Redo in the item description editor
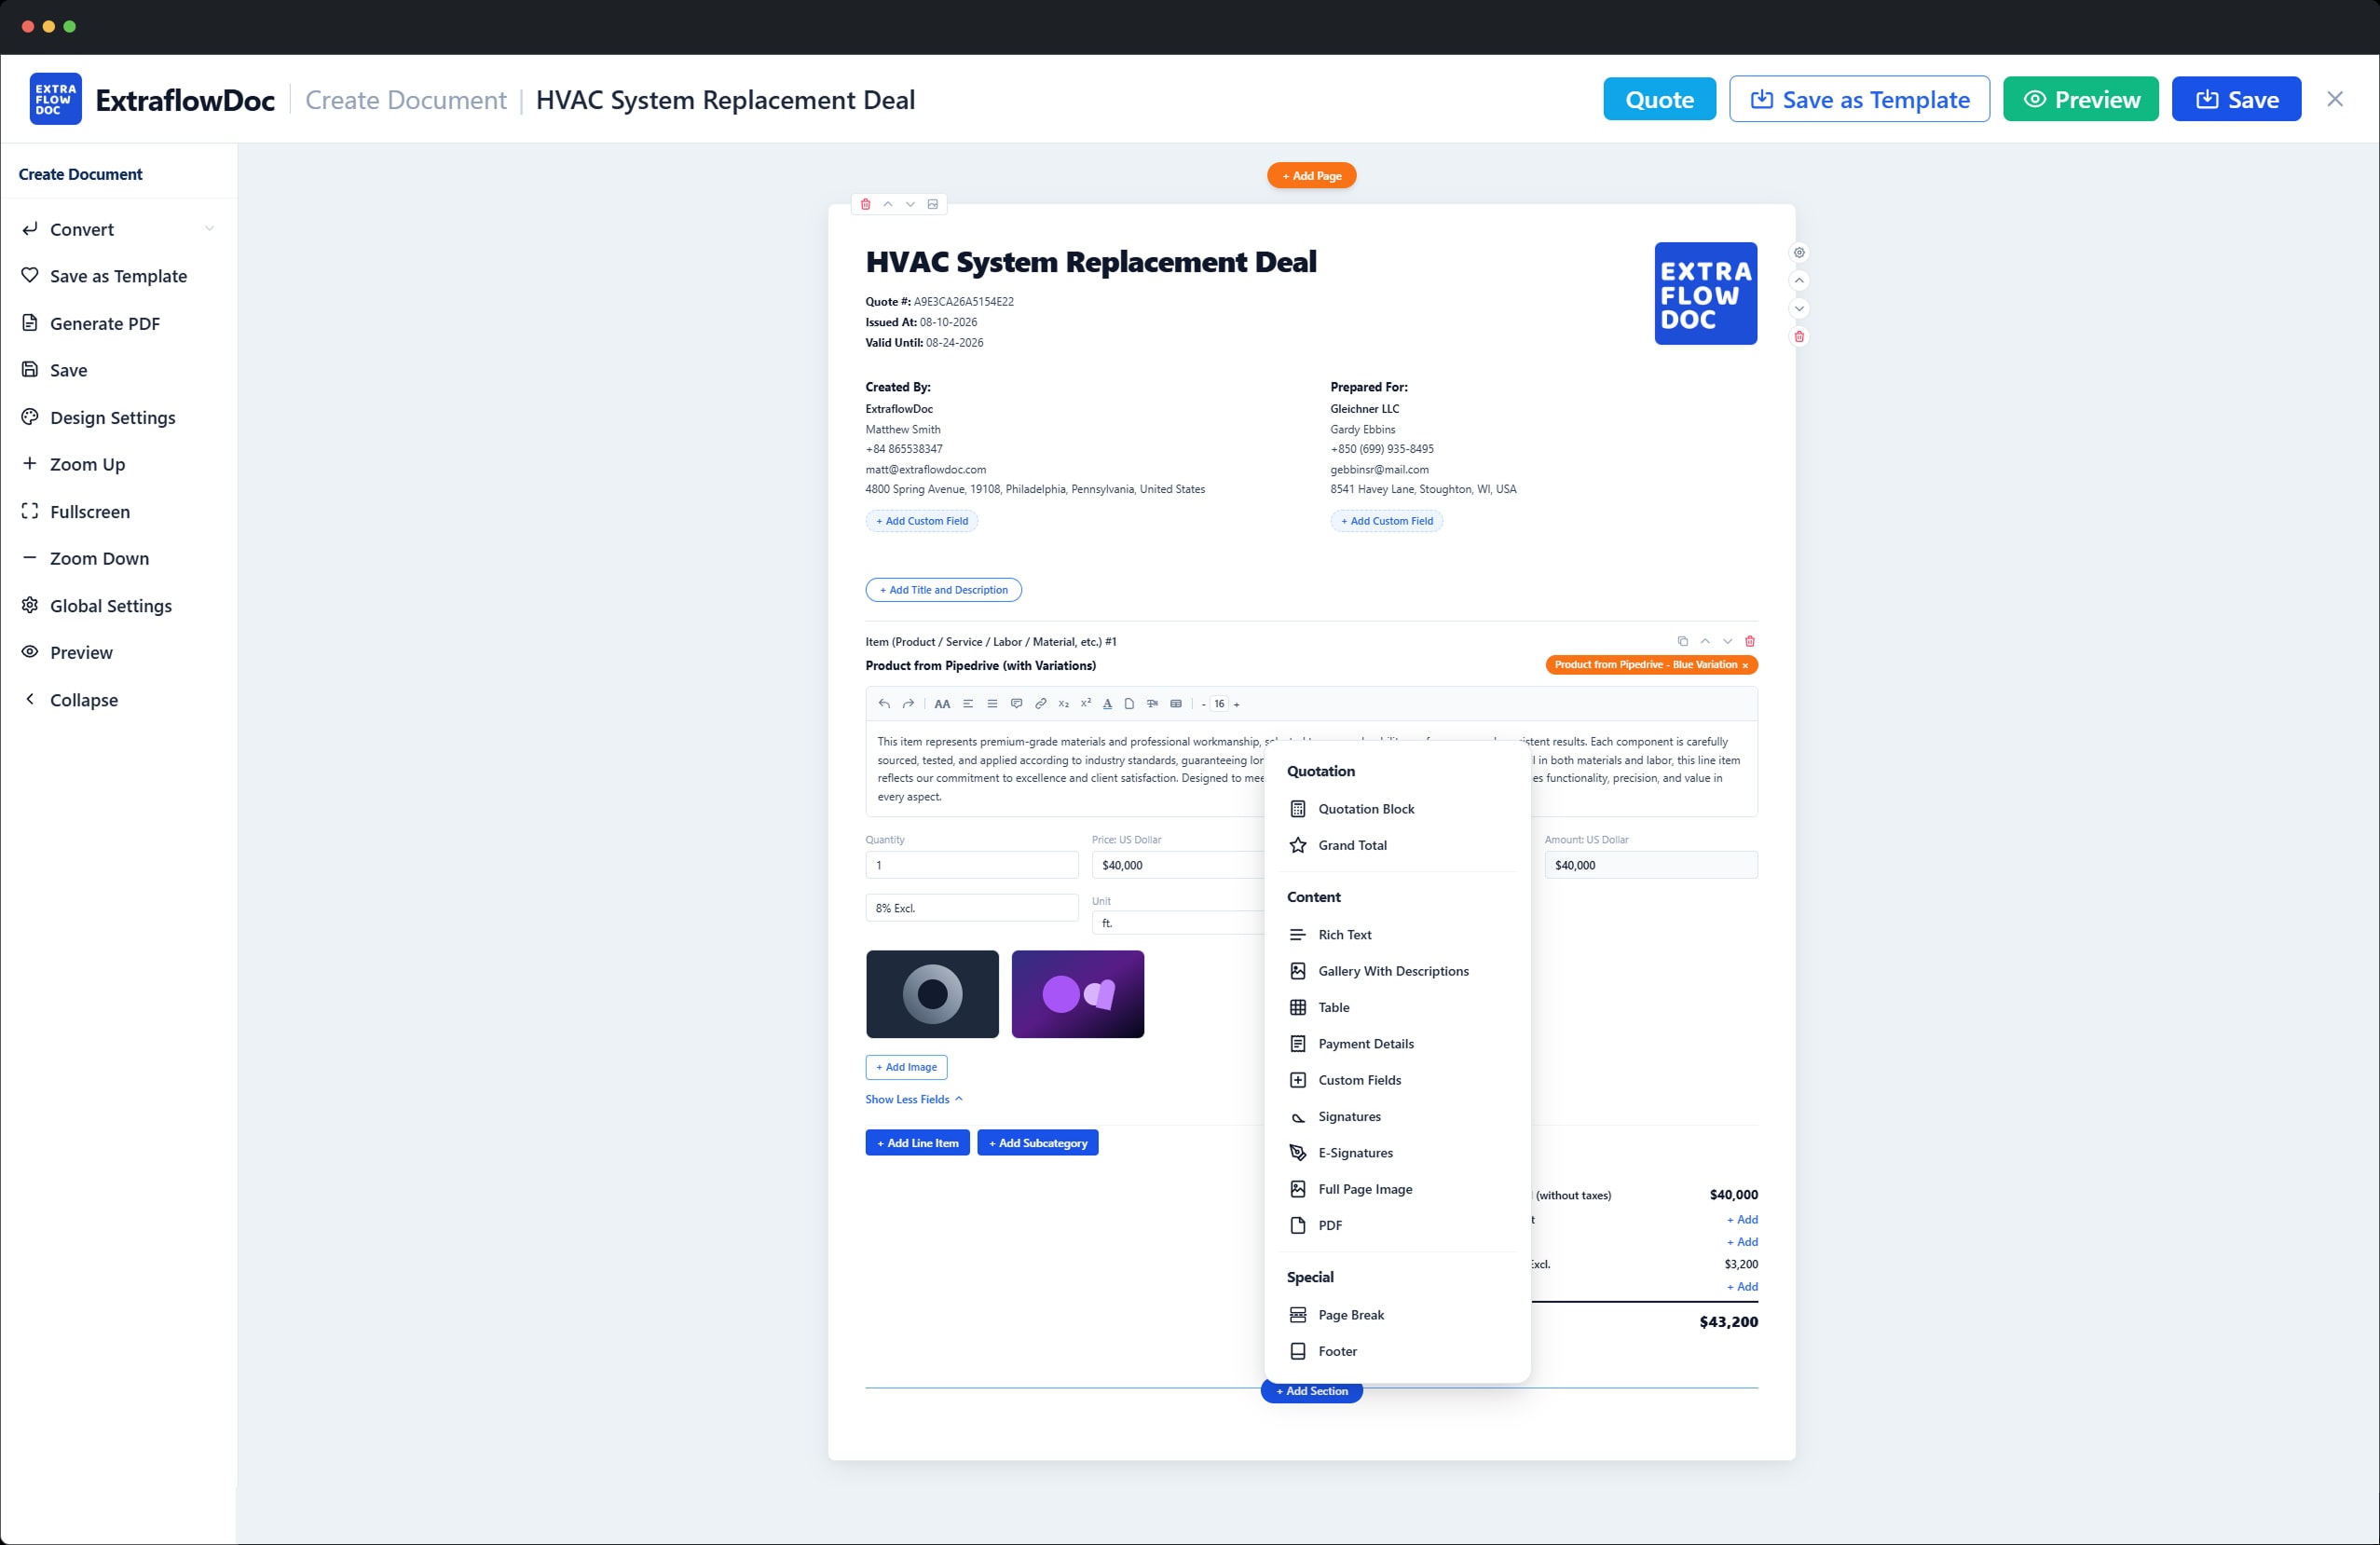The height and width of the screenshot is (1545, 2380). pyautogui.click(x=908, y=704)
